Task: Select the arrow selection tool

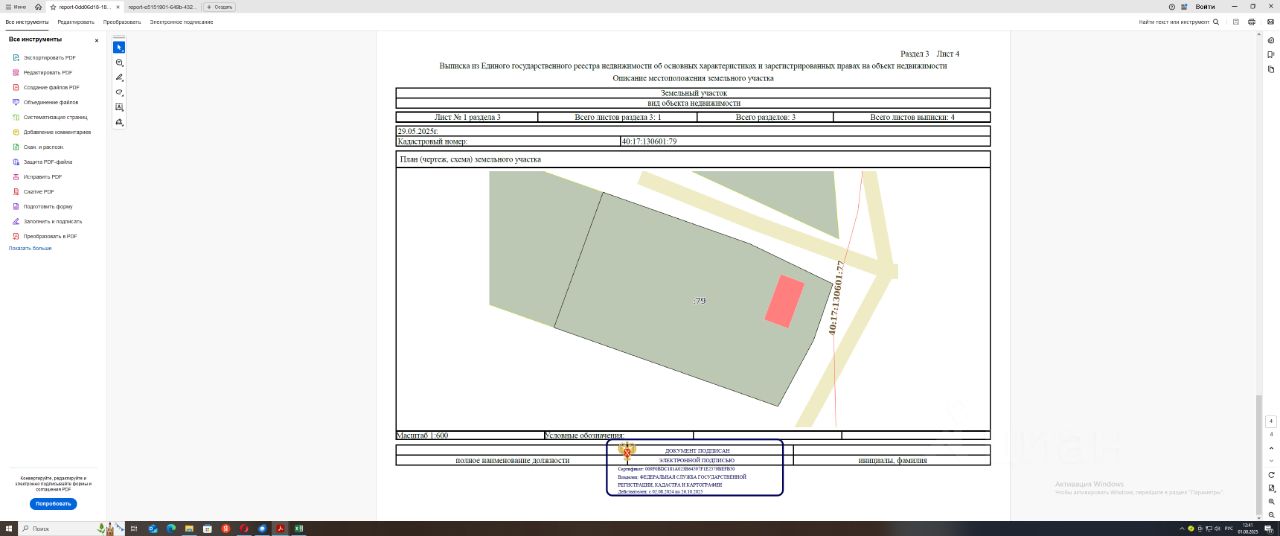Action: pyautogui.click(x=120, y=47)
